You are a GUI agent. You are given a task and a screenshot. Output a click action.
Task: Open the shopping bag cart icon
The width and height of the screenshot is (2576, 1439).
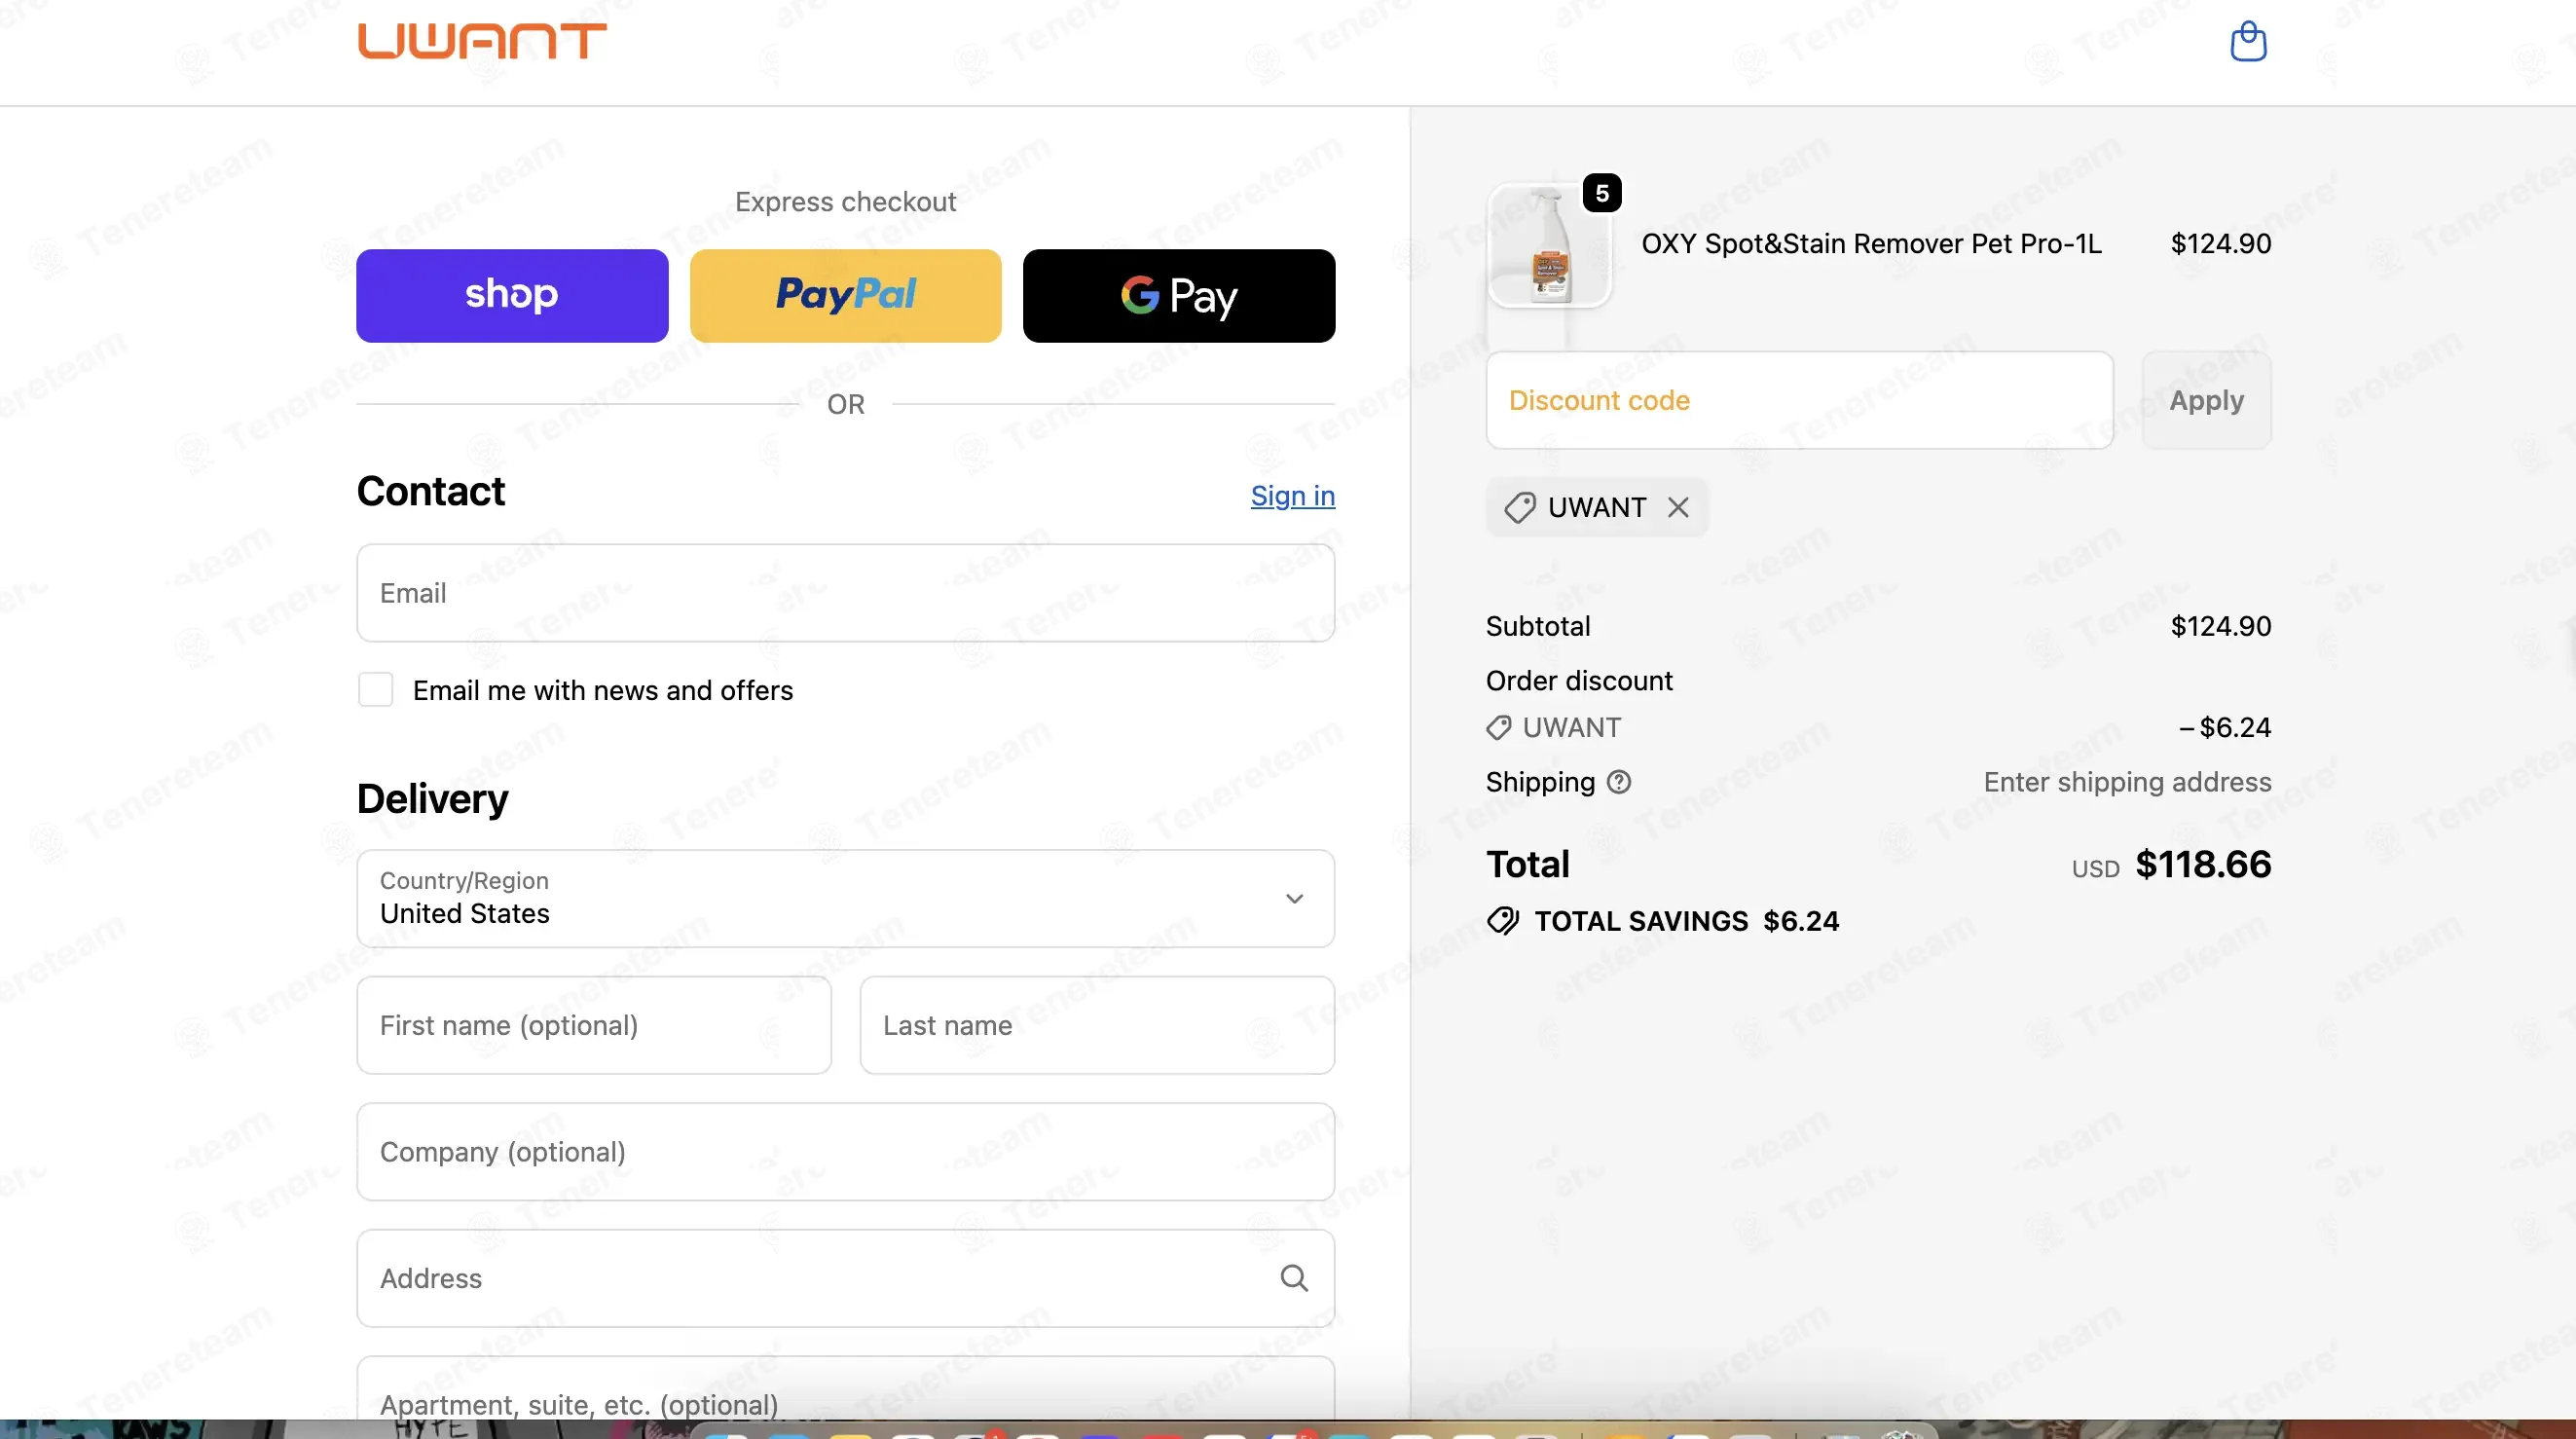tap(2248, 42)
